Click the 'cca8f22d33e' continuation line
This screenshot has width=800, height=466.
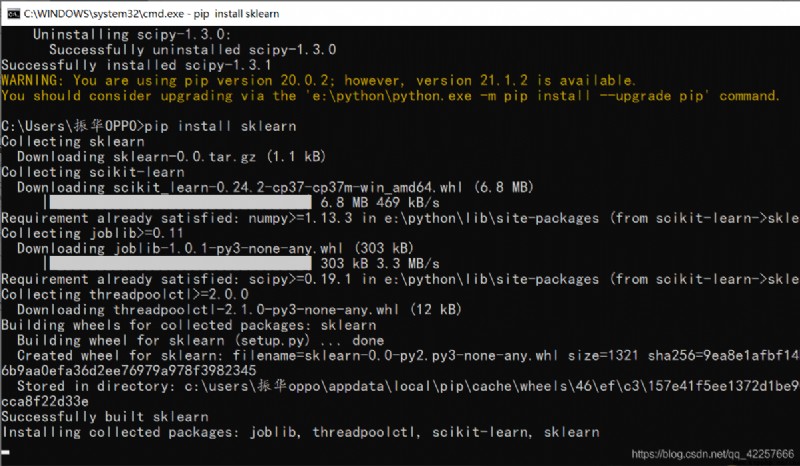(45, 402)
